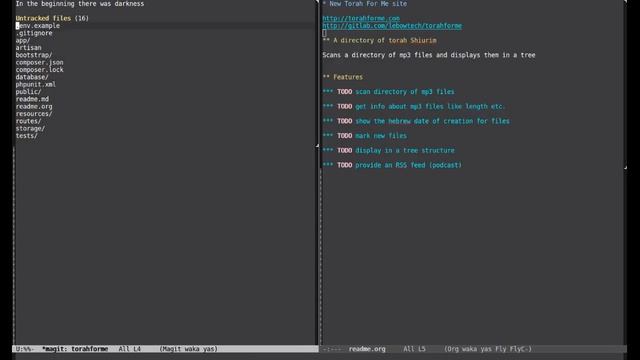Click '(Org waka yas Fly FlyC-)' mode indicator
Screen dimensions: 640x360
click(x=488, y=349)
